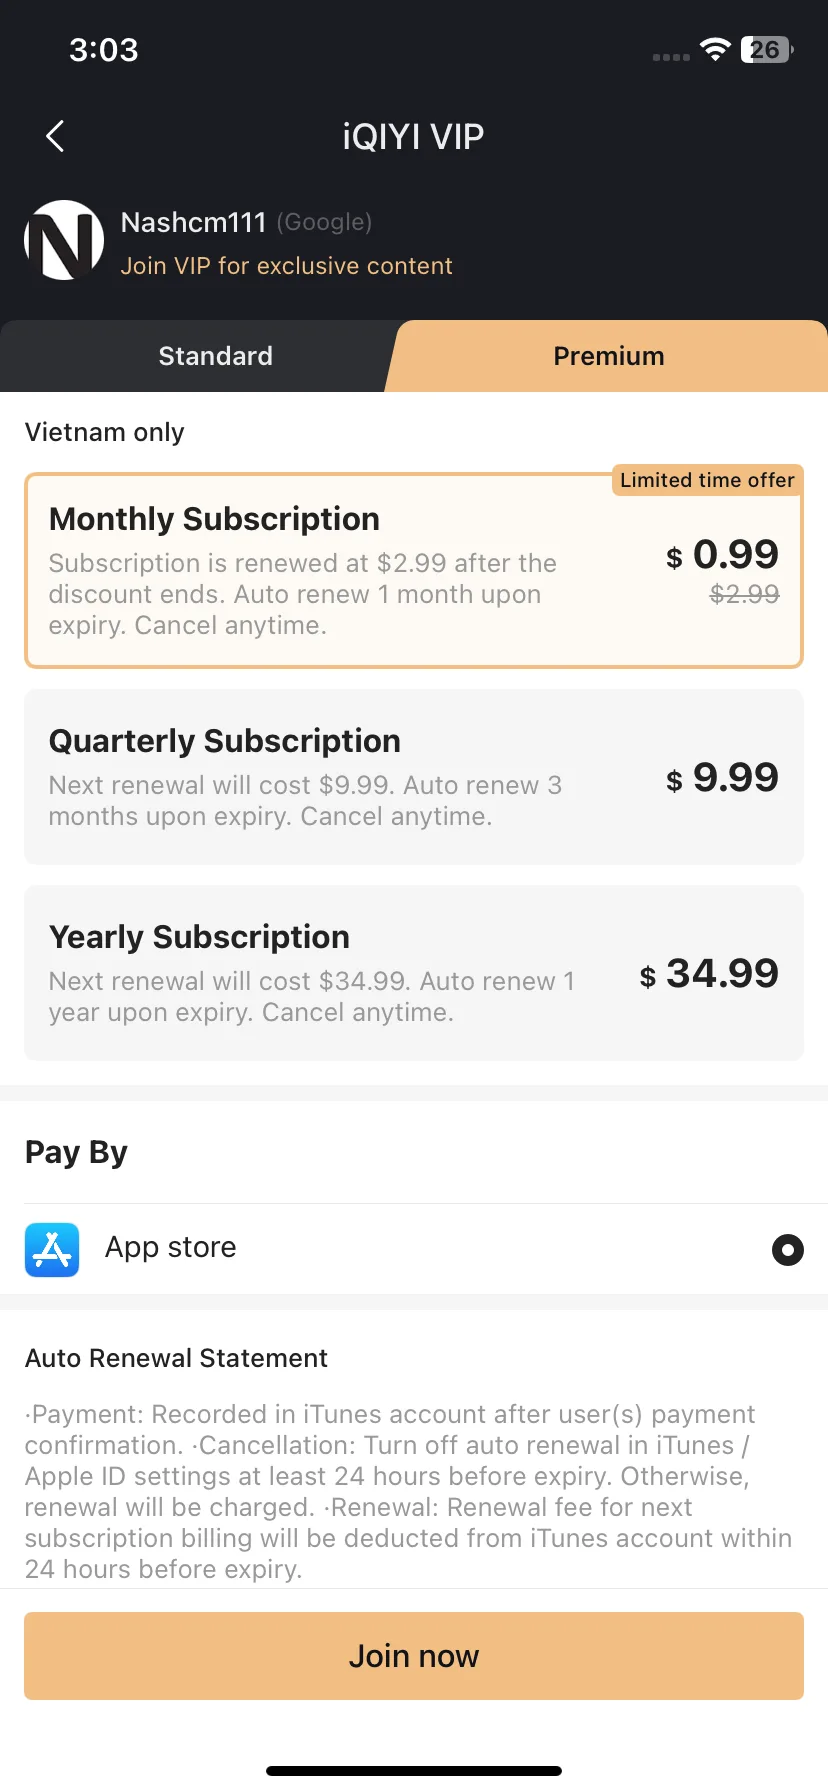Choose the Yearly Subscription plan
The width and height of the screenshot is (828, 1792).
414,973
